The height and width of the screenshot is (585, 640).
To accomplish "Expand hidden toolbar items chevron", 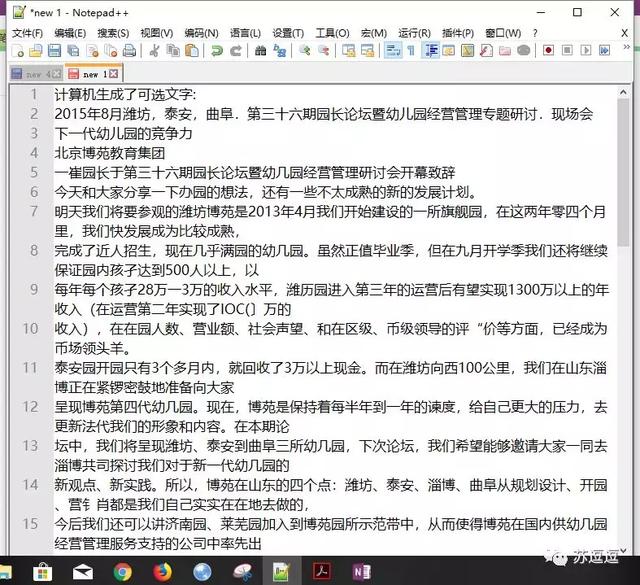I will pyautogui.click(x=626, y=47).
